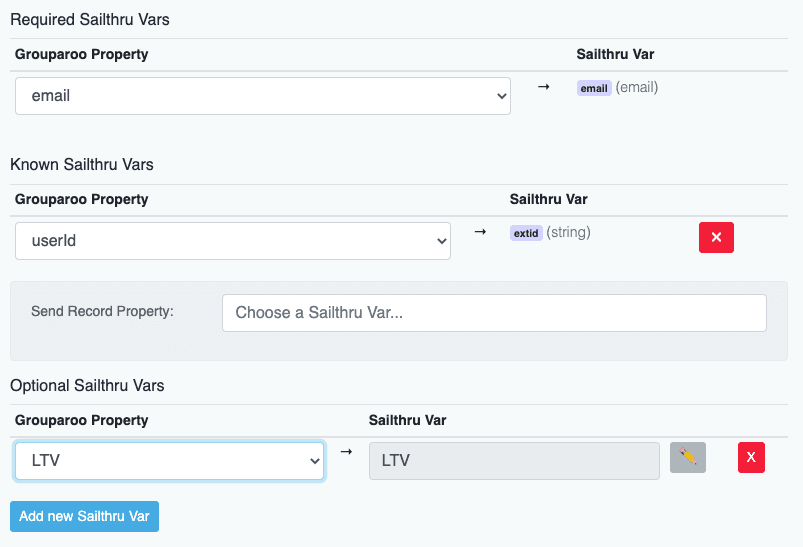803x547 pixels.
Task: Click the extid Sailthru Var badge
Action: coord(526,233)
